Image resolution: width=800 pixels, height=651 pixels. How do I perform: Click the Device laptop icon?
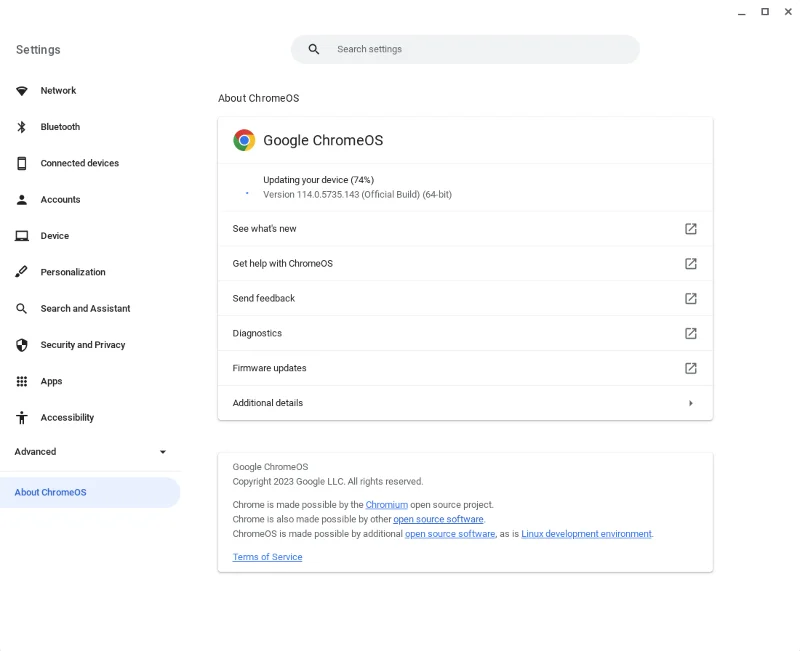coord(21,235)
